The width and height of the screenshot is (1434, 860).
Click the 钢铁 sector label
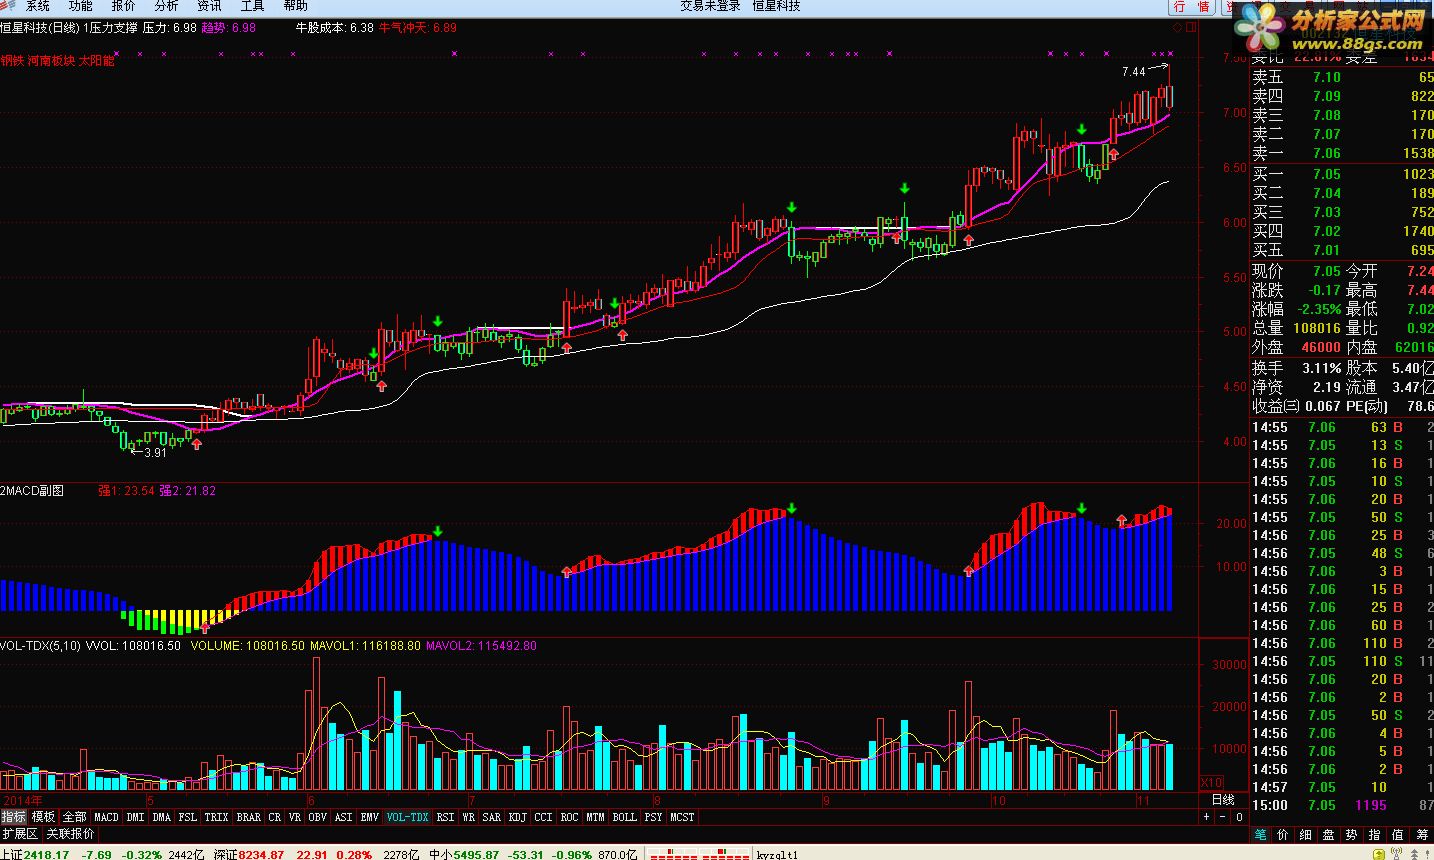[12, 61]
